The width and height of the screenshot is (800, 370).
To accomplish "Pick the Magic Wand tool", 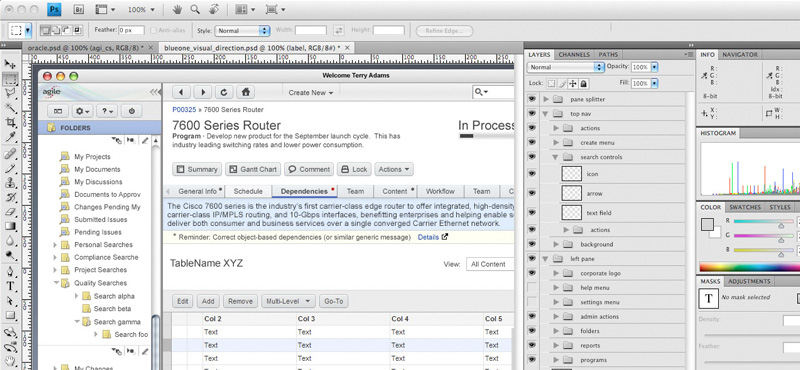I will click(10, 107).
